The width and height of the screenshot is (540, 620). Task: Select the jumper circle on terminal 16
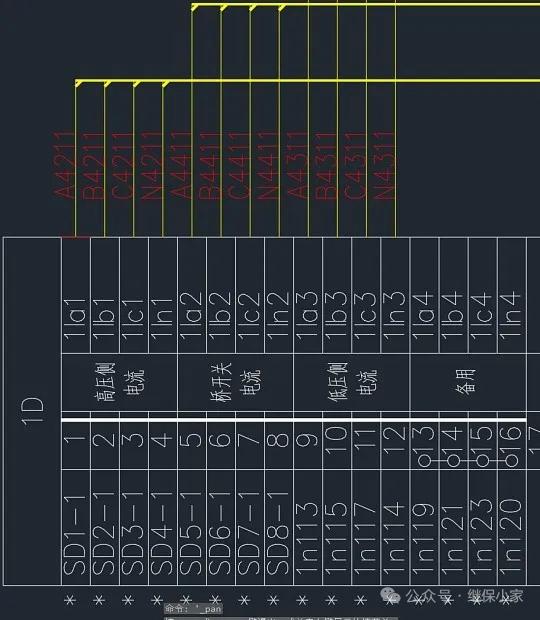click(x=512, y=460)
